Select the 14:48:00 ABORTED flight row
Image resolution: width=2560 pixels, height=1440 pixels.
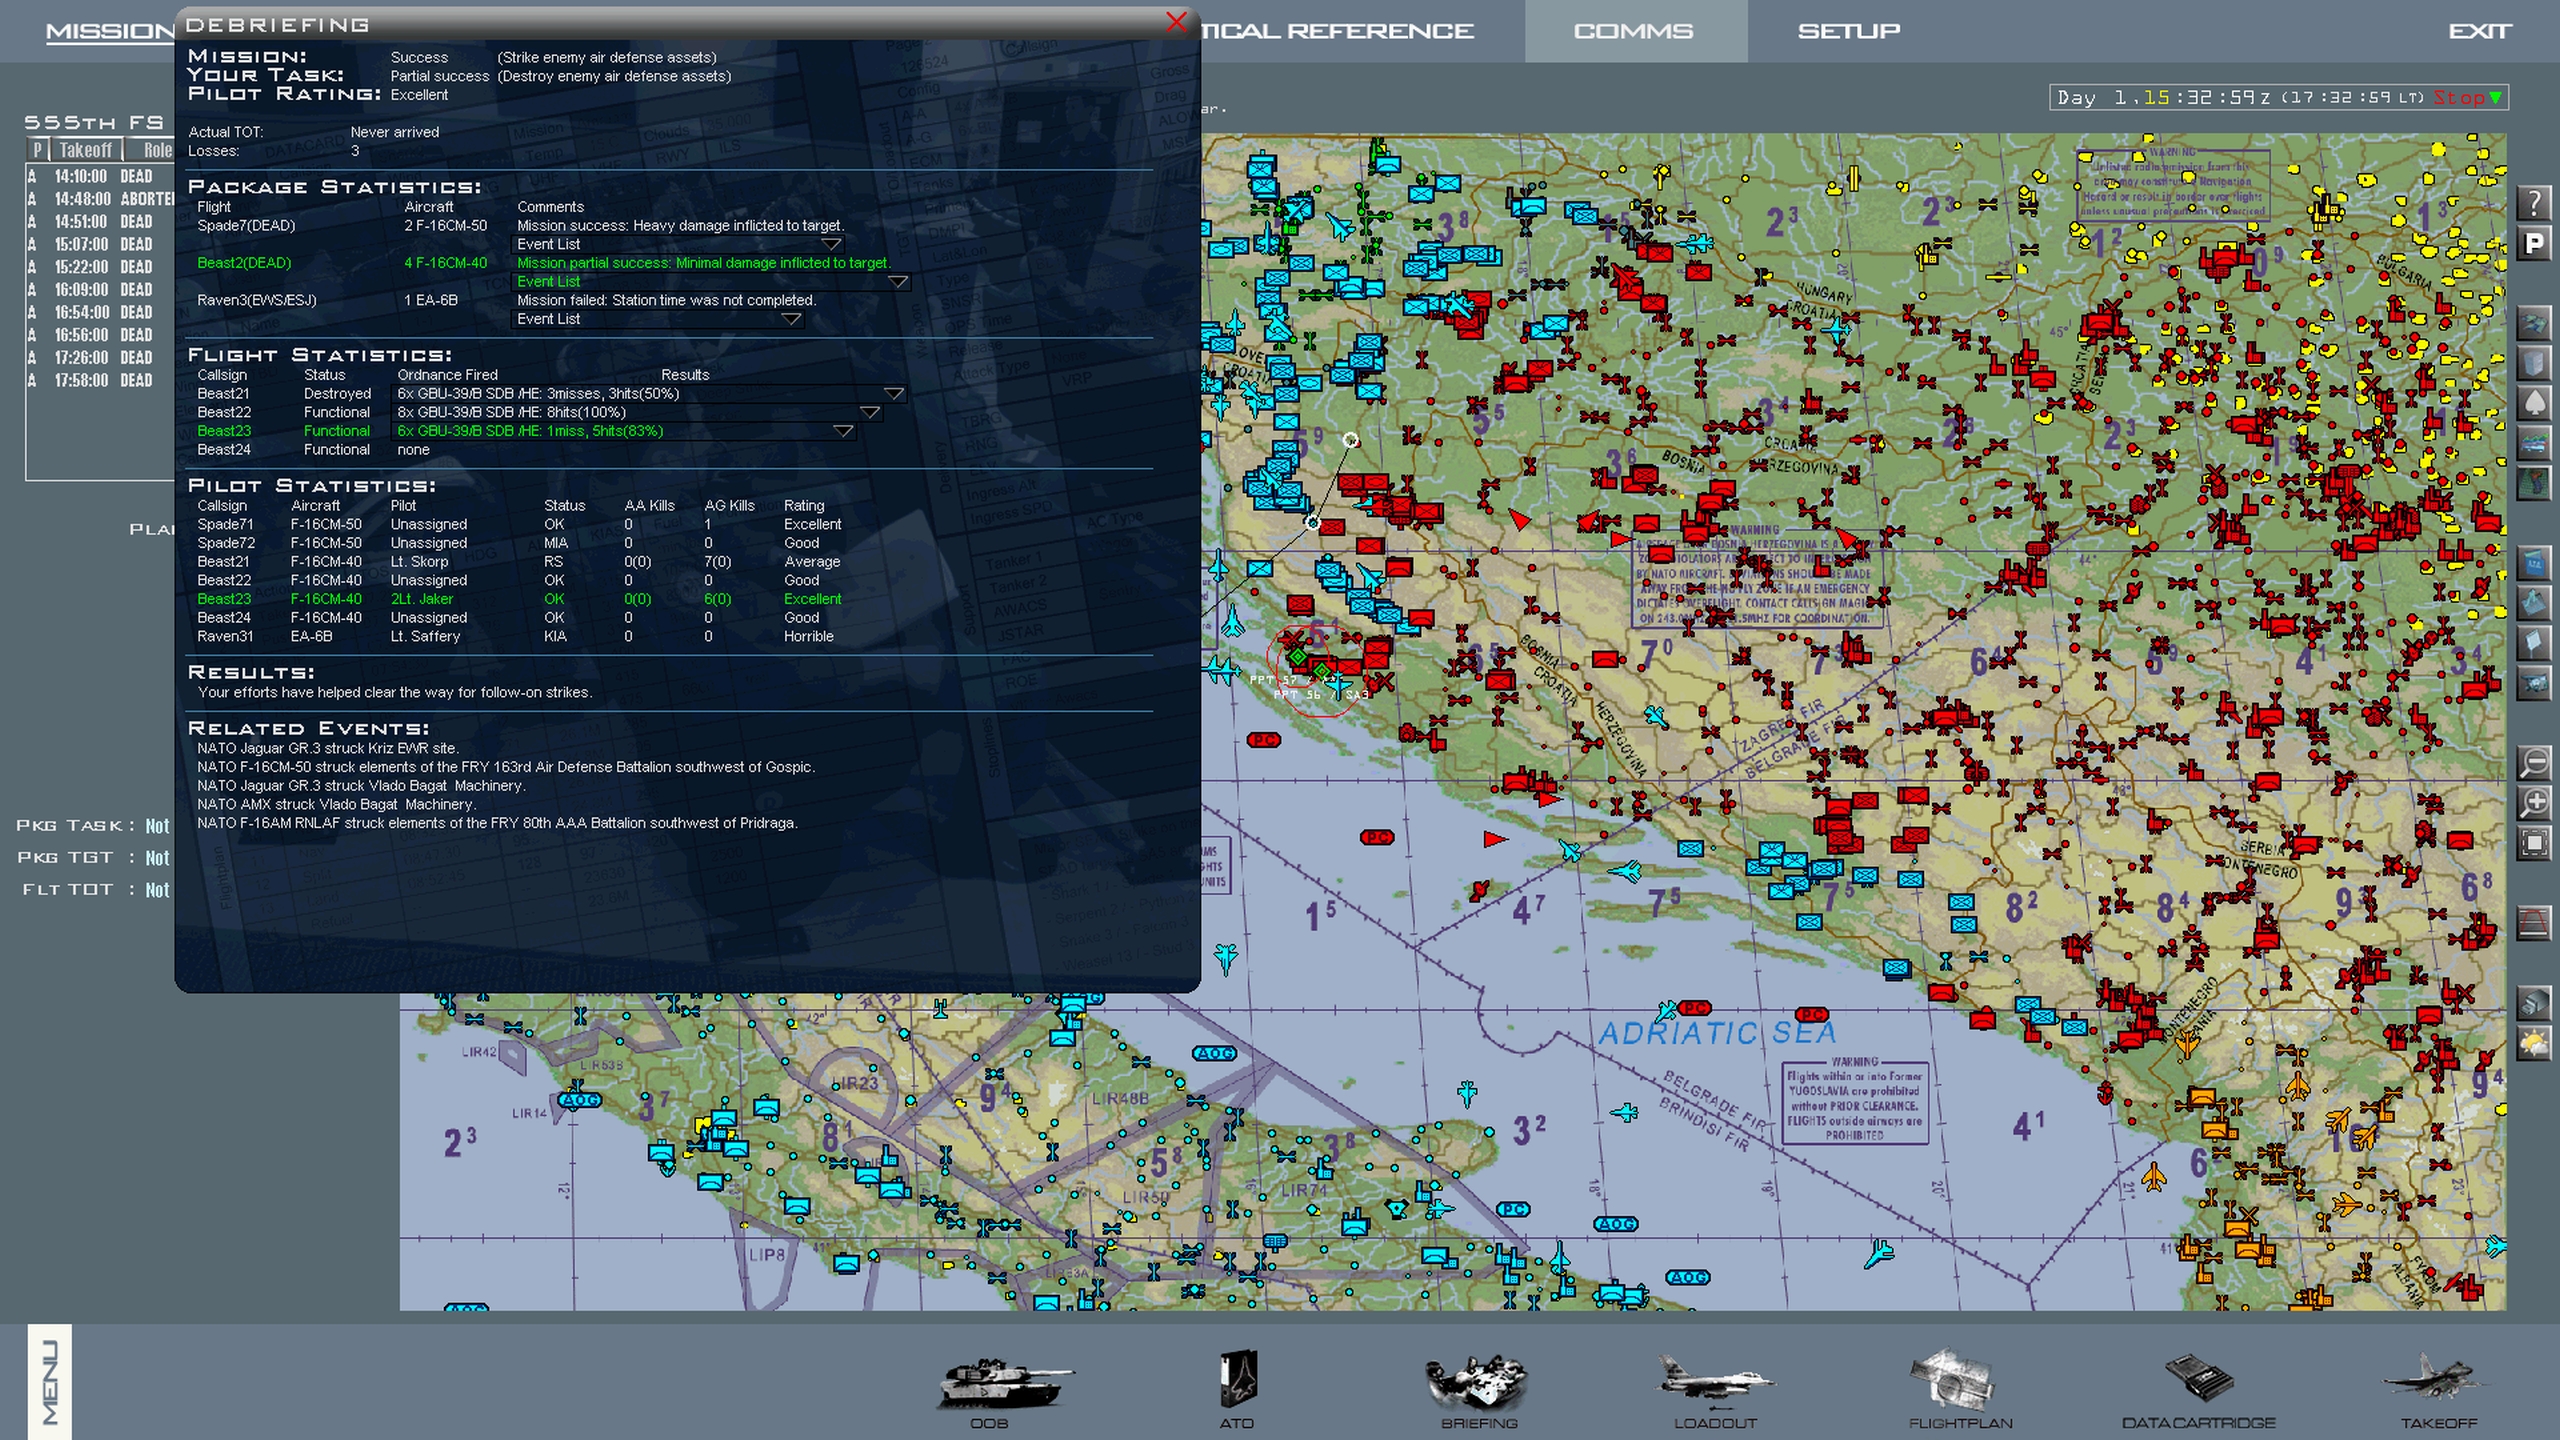(x=102, y=199)
